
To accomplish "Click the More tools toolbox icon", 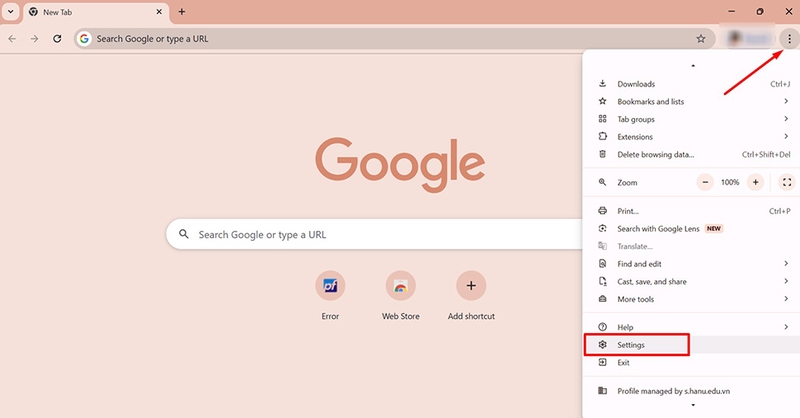I will [603, 299].
